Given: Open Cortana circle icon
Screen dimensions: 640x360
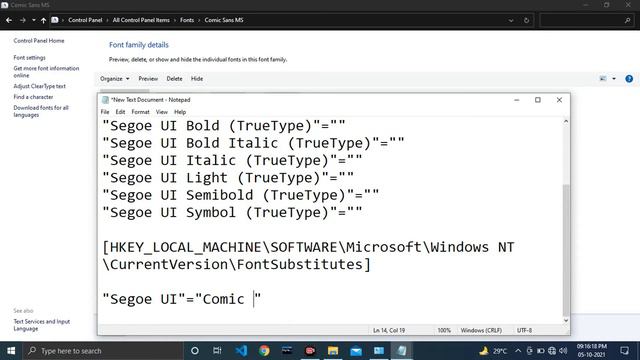Looking at the screenshot, I should pos(195,351).
